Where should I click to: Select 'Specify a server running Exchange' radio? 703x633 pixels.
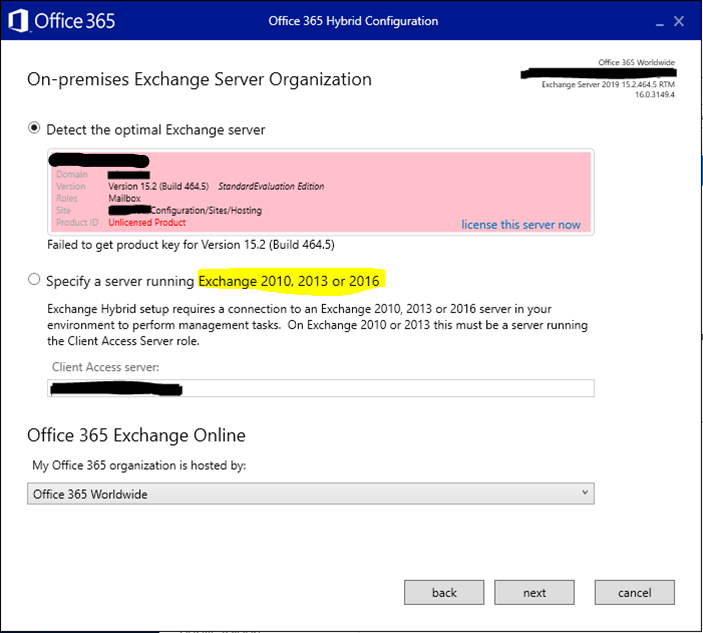click(x=34, y=279)
